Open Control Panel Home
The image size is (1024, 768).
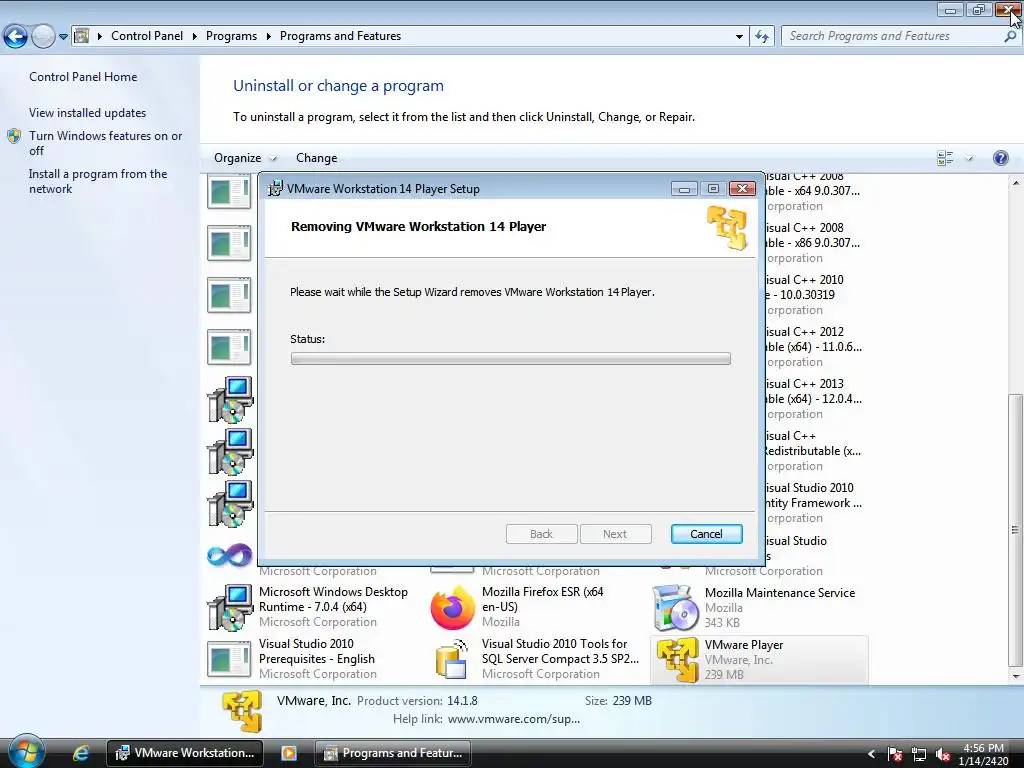pos(83,76)
